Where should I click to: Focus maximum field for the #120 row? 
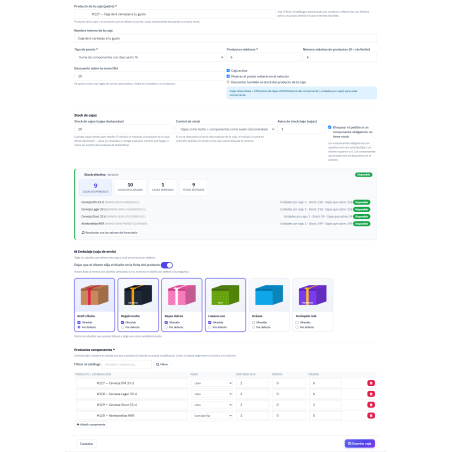pos(325,416)
